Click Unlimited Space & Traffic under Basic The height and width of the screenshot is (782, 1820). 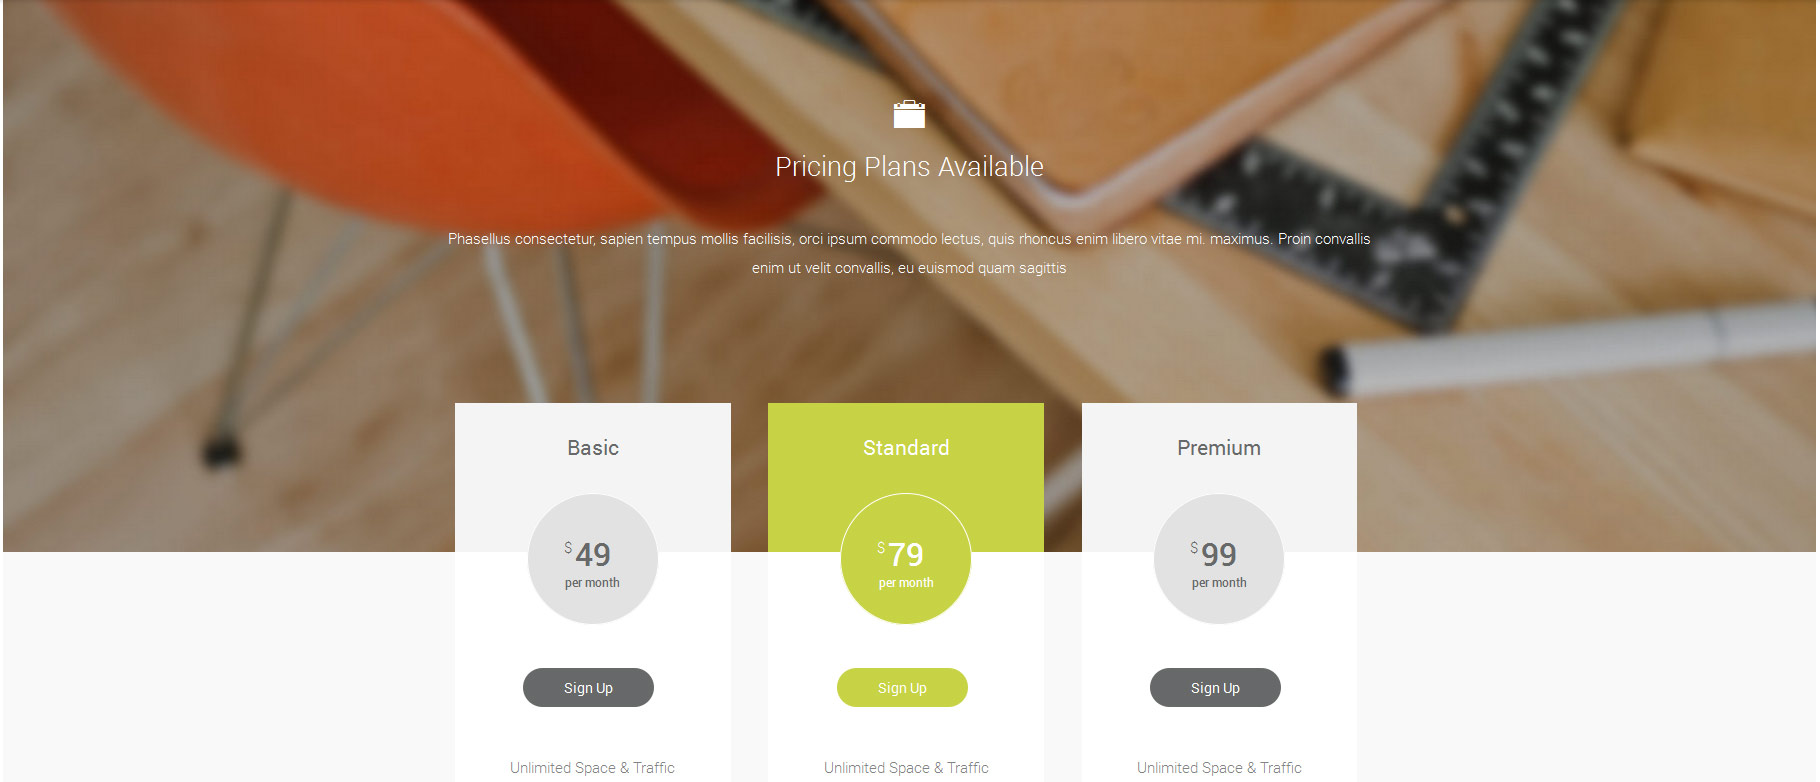pyautogui.click(x=592, y=768)
